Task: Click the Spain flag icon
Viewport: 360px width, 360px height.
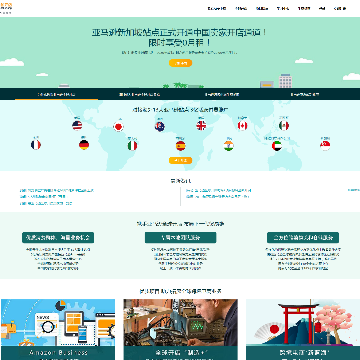Action: pyautogui.click(x=181, y=146)
